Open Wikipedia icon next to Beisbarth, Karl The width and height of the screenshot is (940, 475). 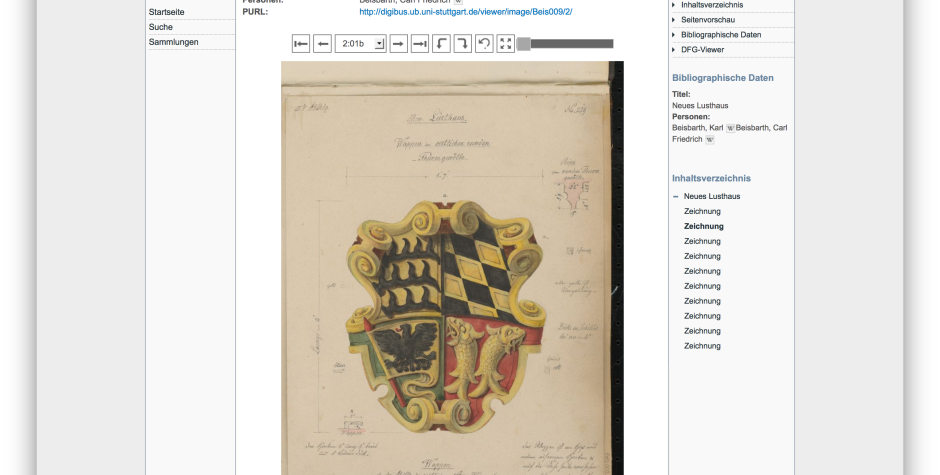730,128
